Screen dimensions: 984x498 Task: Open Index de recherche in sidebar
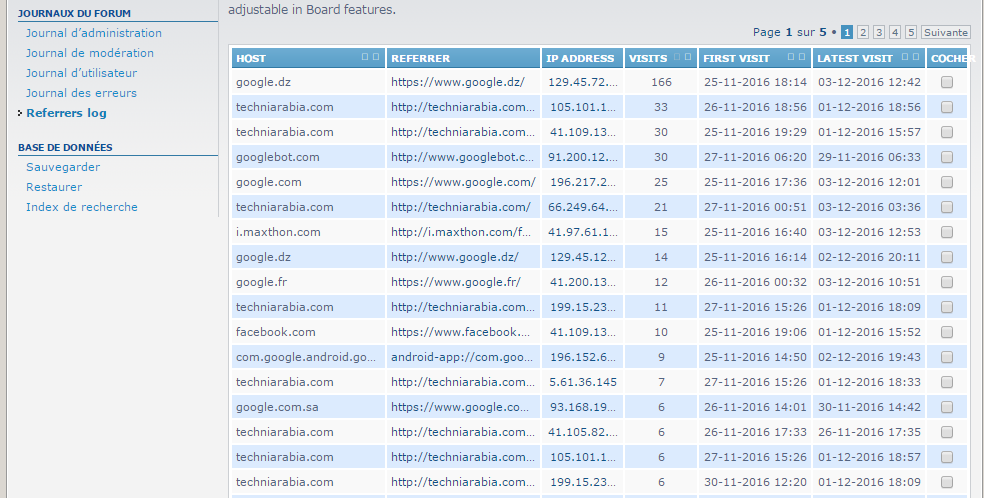[82, 207]
